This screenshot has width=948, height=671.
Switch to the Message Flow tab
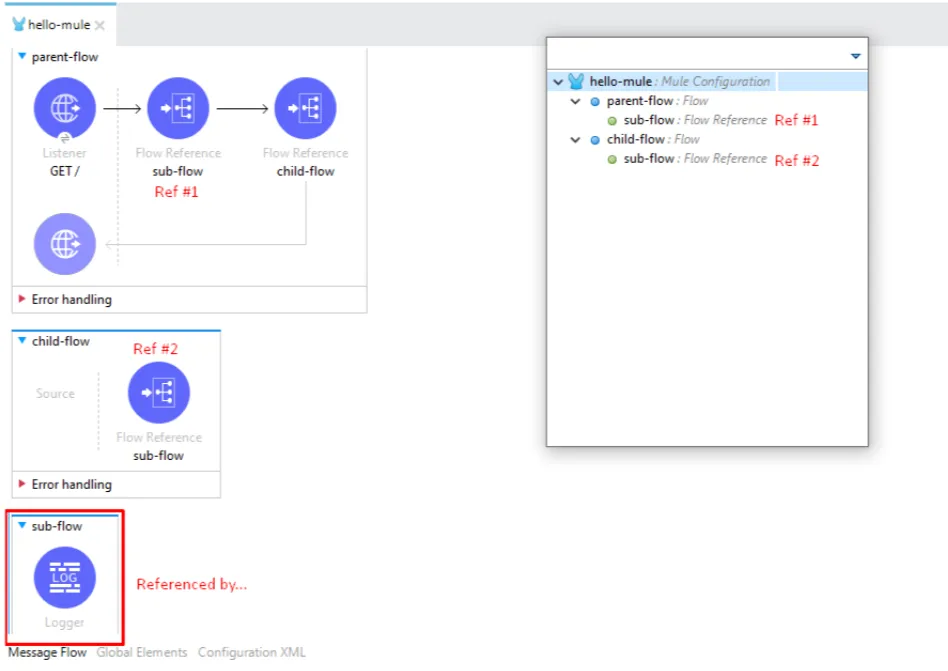pyautogui.click(x=47, y=653)
